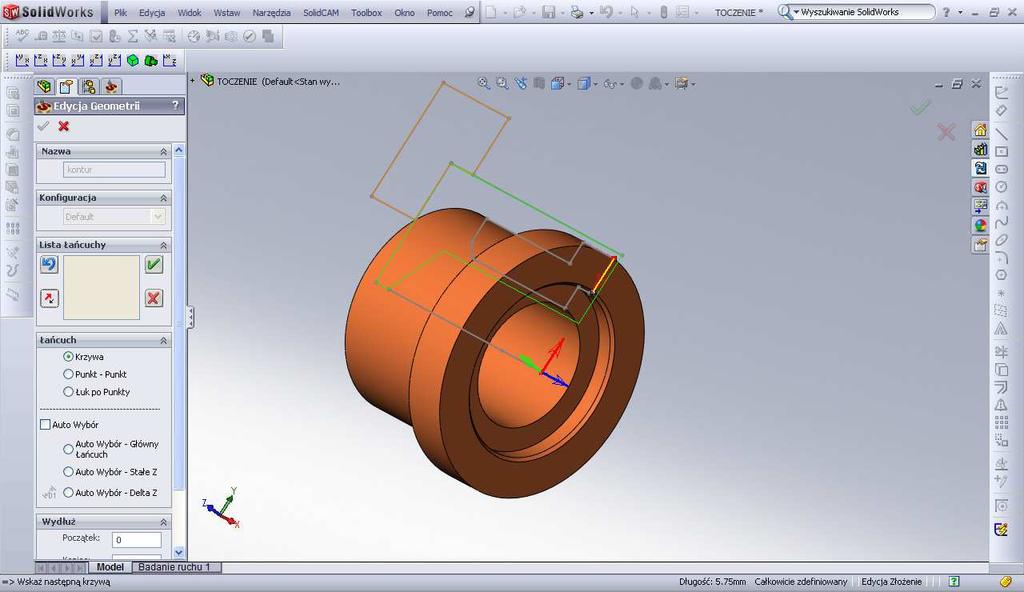Open the Appearances color ball icon
The image size is (1024, 592).
click(980, 225)
